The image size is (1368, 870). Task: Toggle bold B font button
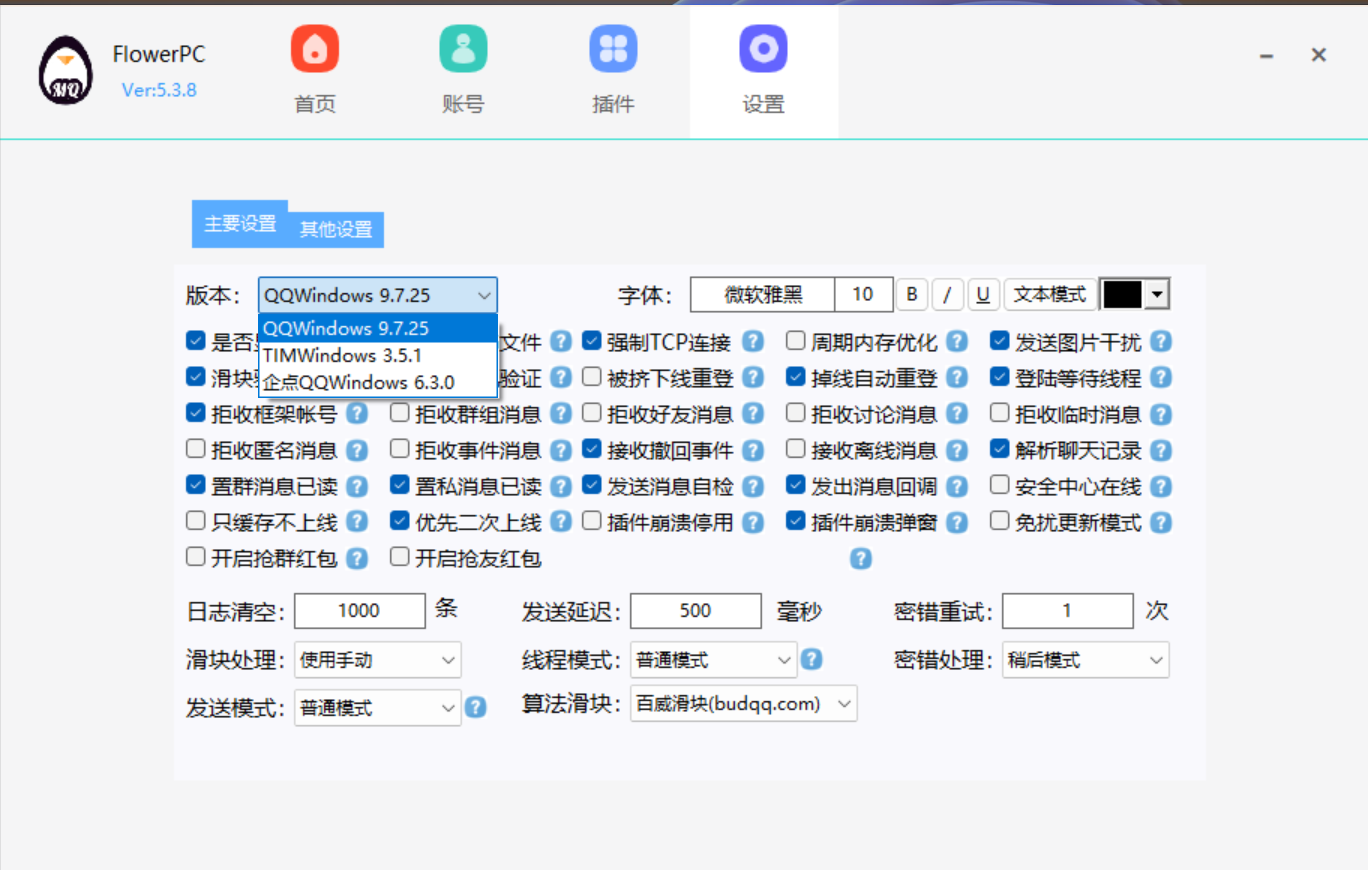point(911,295)
